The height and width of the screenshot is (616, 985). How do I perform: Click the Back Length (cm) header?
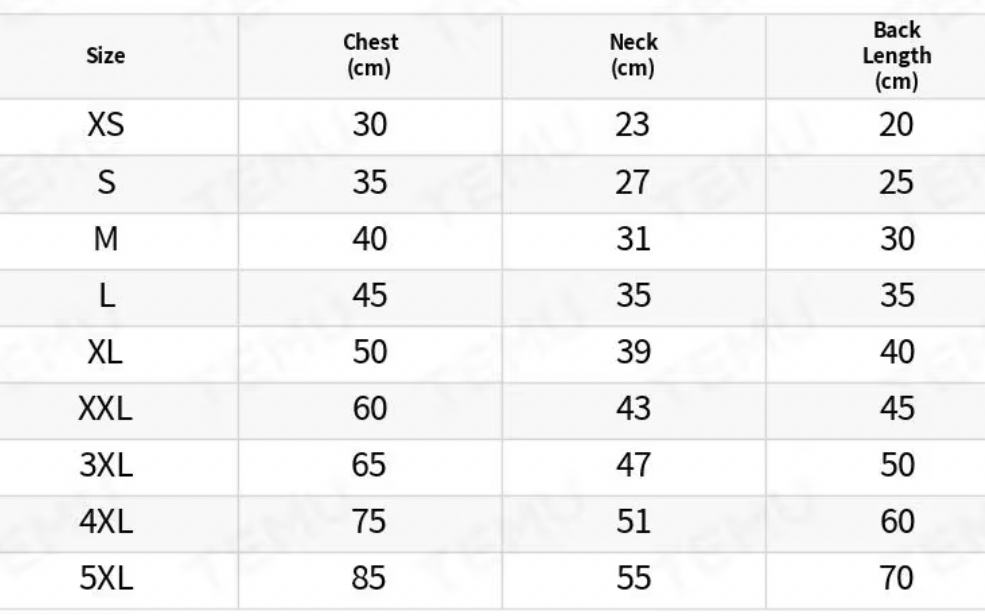897,56
